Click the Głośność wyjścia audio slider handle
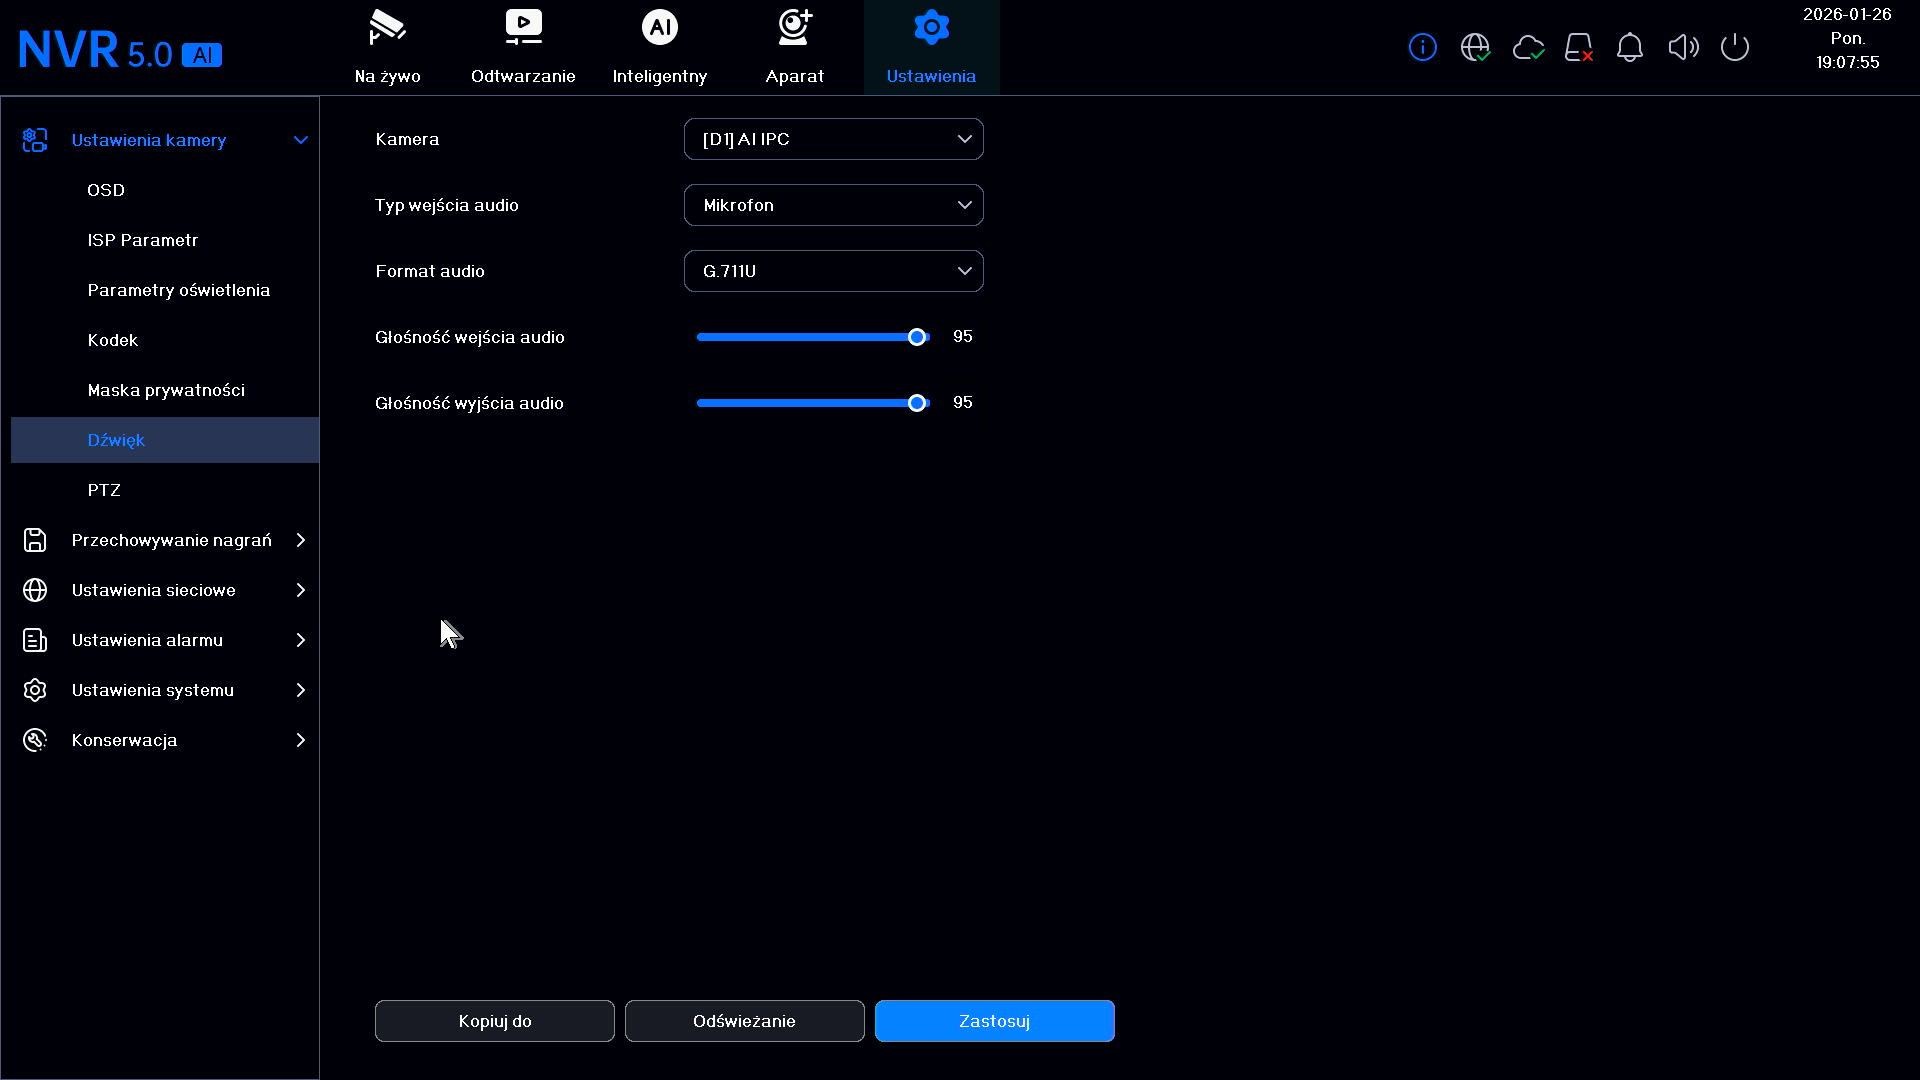1920x1080 pixels. click(x=917, y=403)
